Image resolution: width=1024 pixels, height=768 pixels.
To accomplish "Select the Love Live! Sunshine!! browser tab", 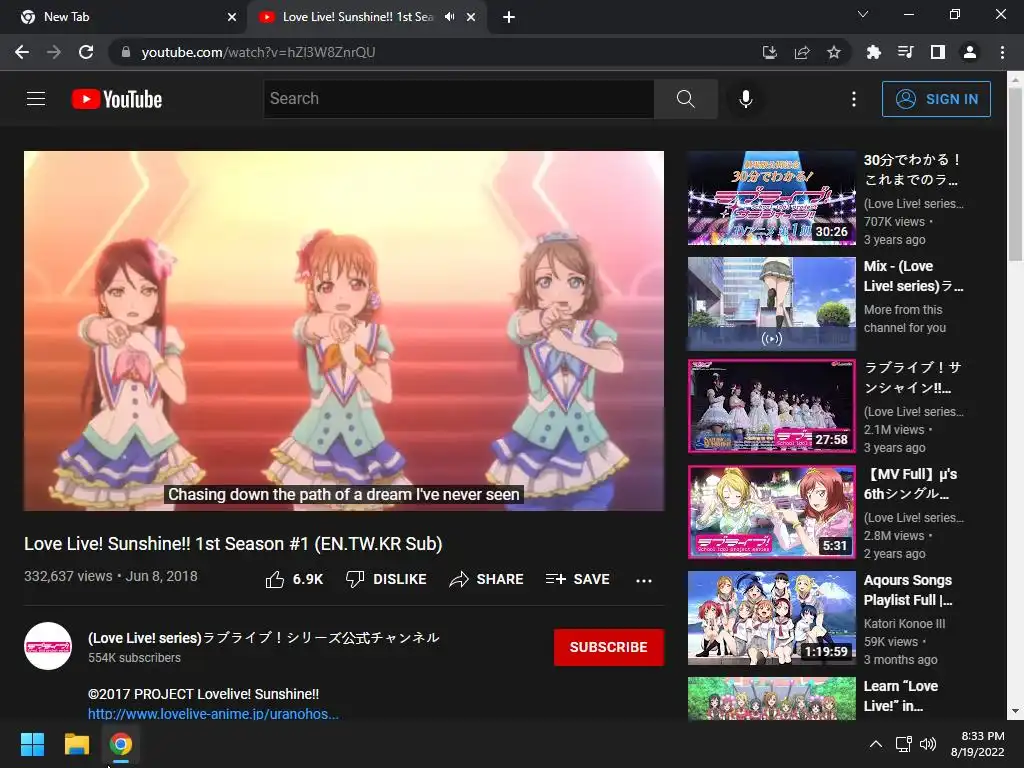I will click(358, 17).
